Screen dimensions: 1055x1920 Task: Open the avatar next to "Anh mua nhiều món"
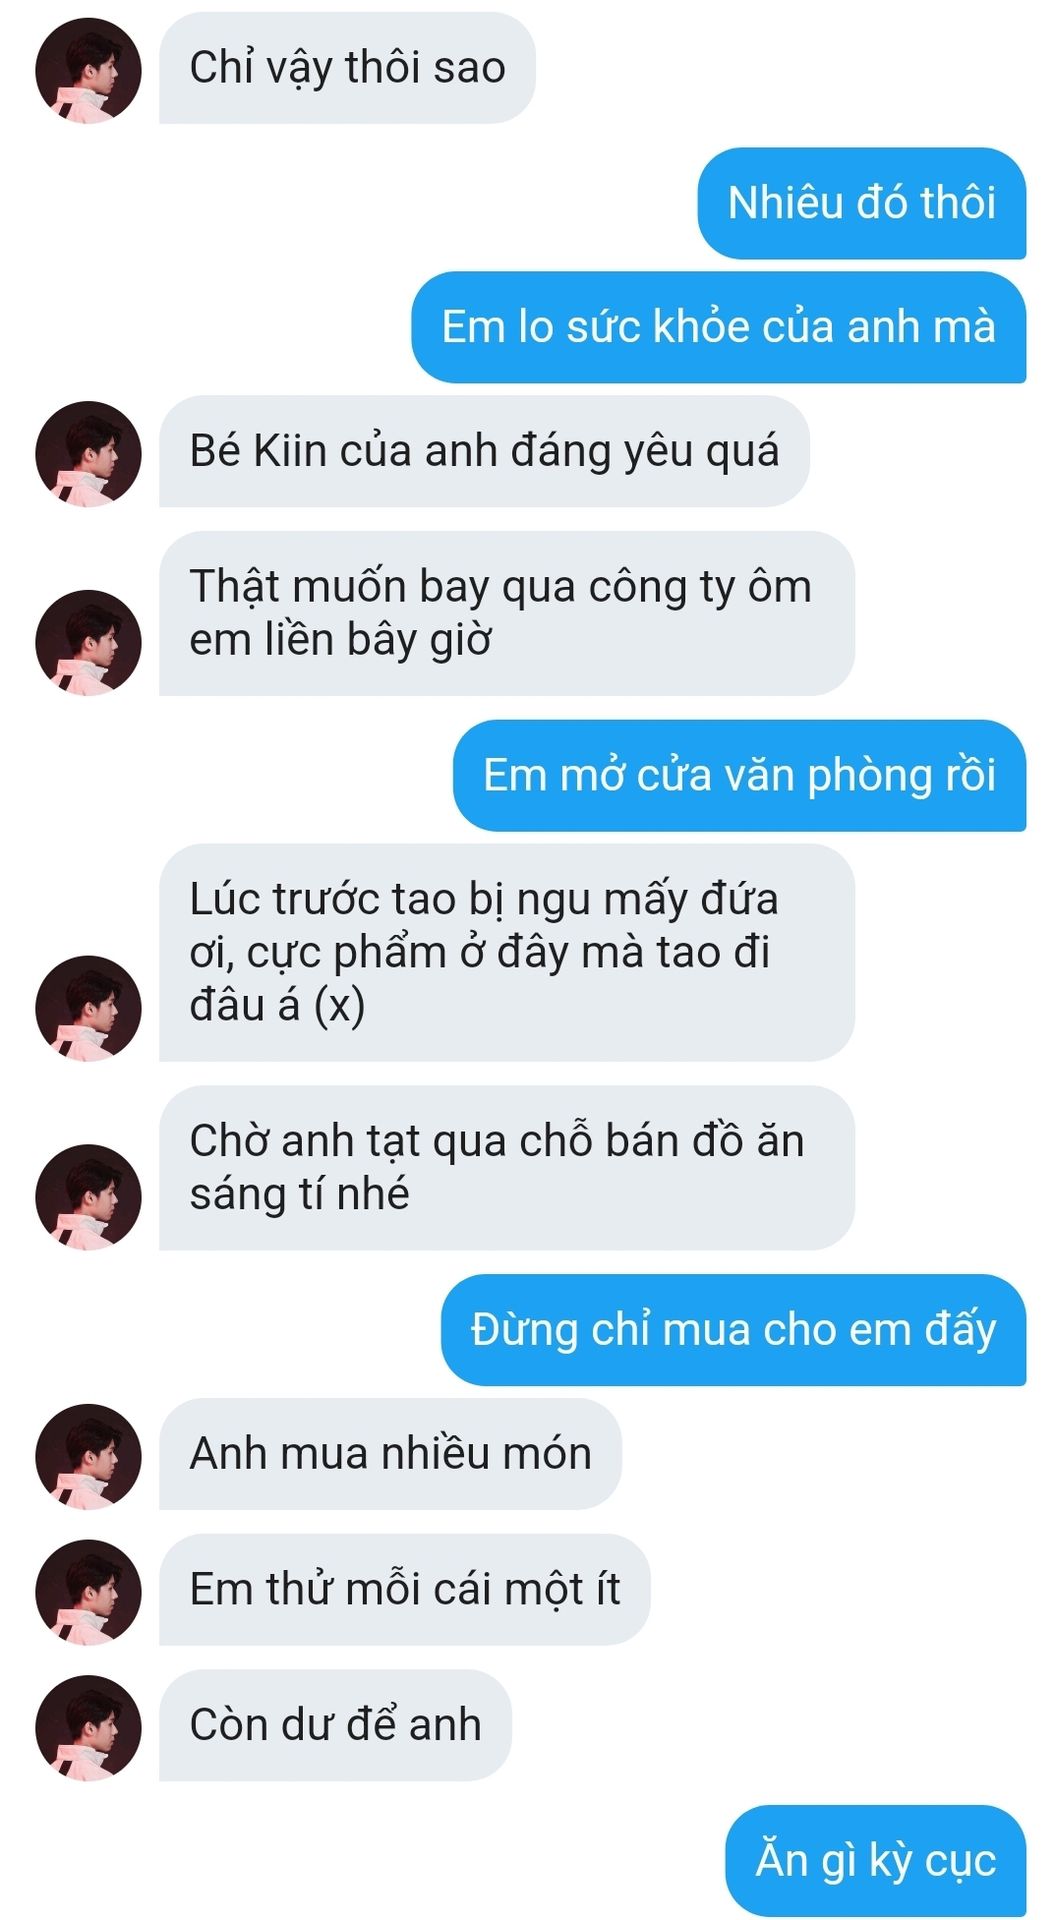click(88, 1456)
